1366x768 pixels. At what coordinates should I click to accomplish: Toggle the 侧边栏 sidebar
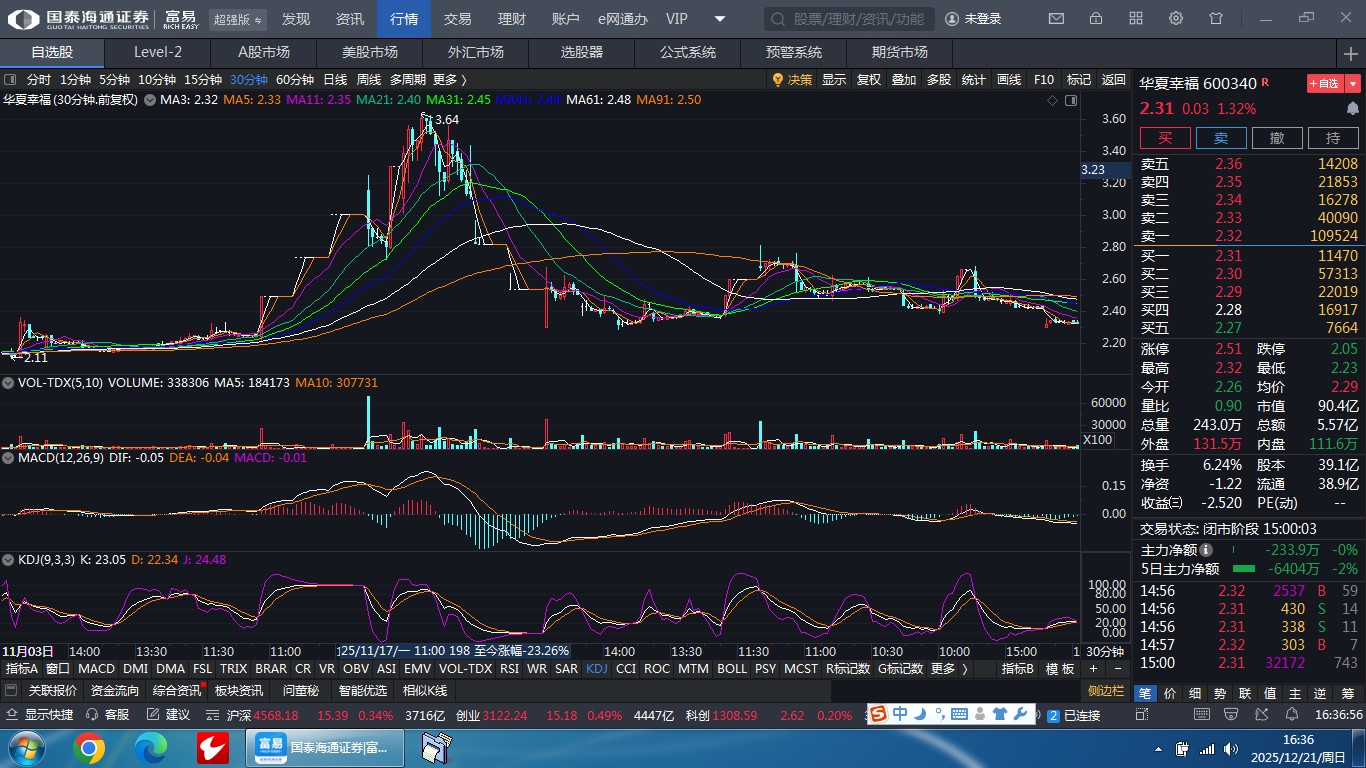click(x=1106, y=691)
